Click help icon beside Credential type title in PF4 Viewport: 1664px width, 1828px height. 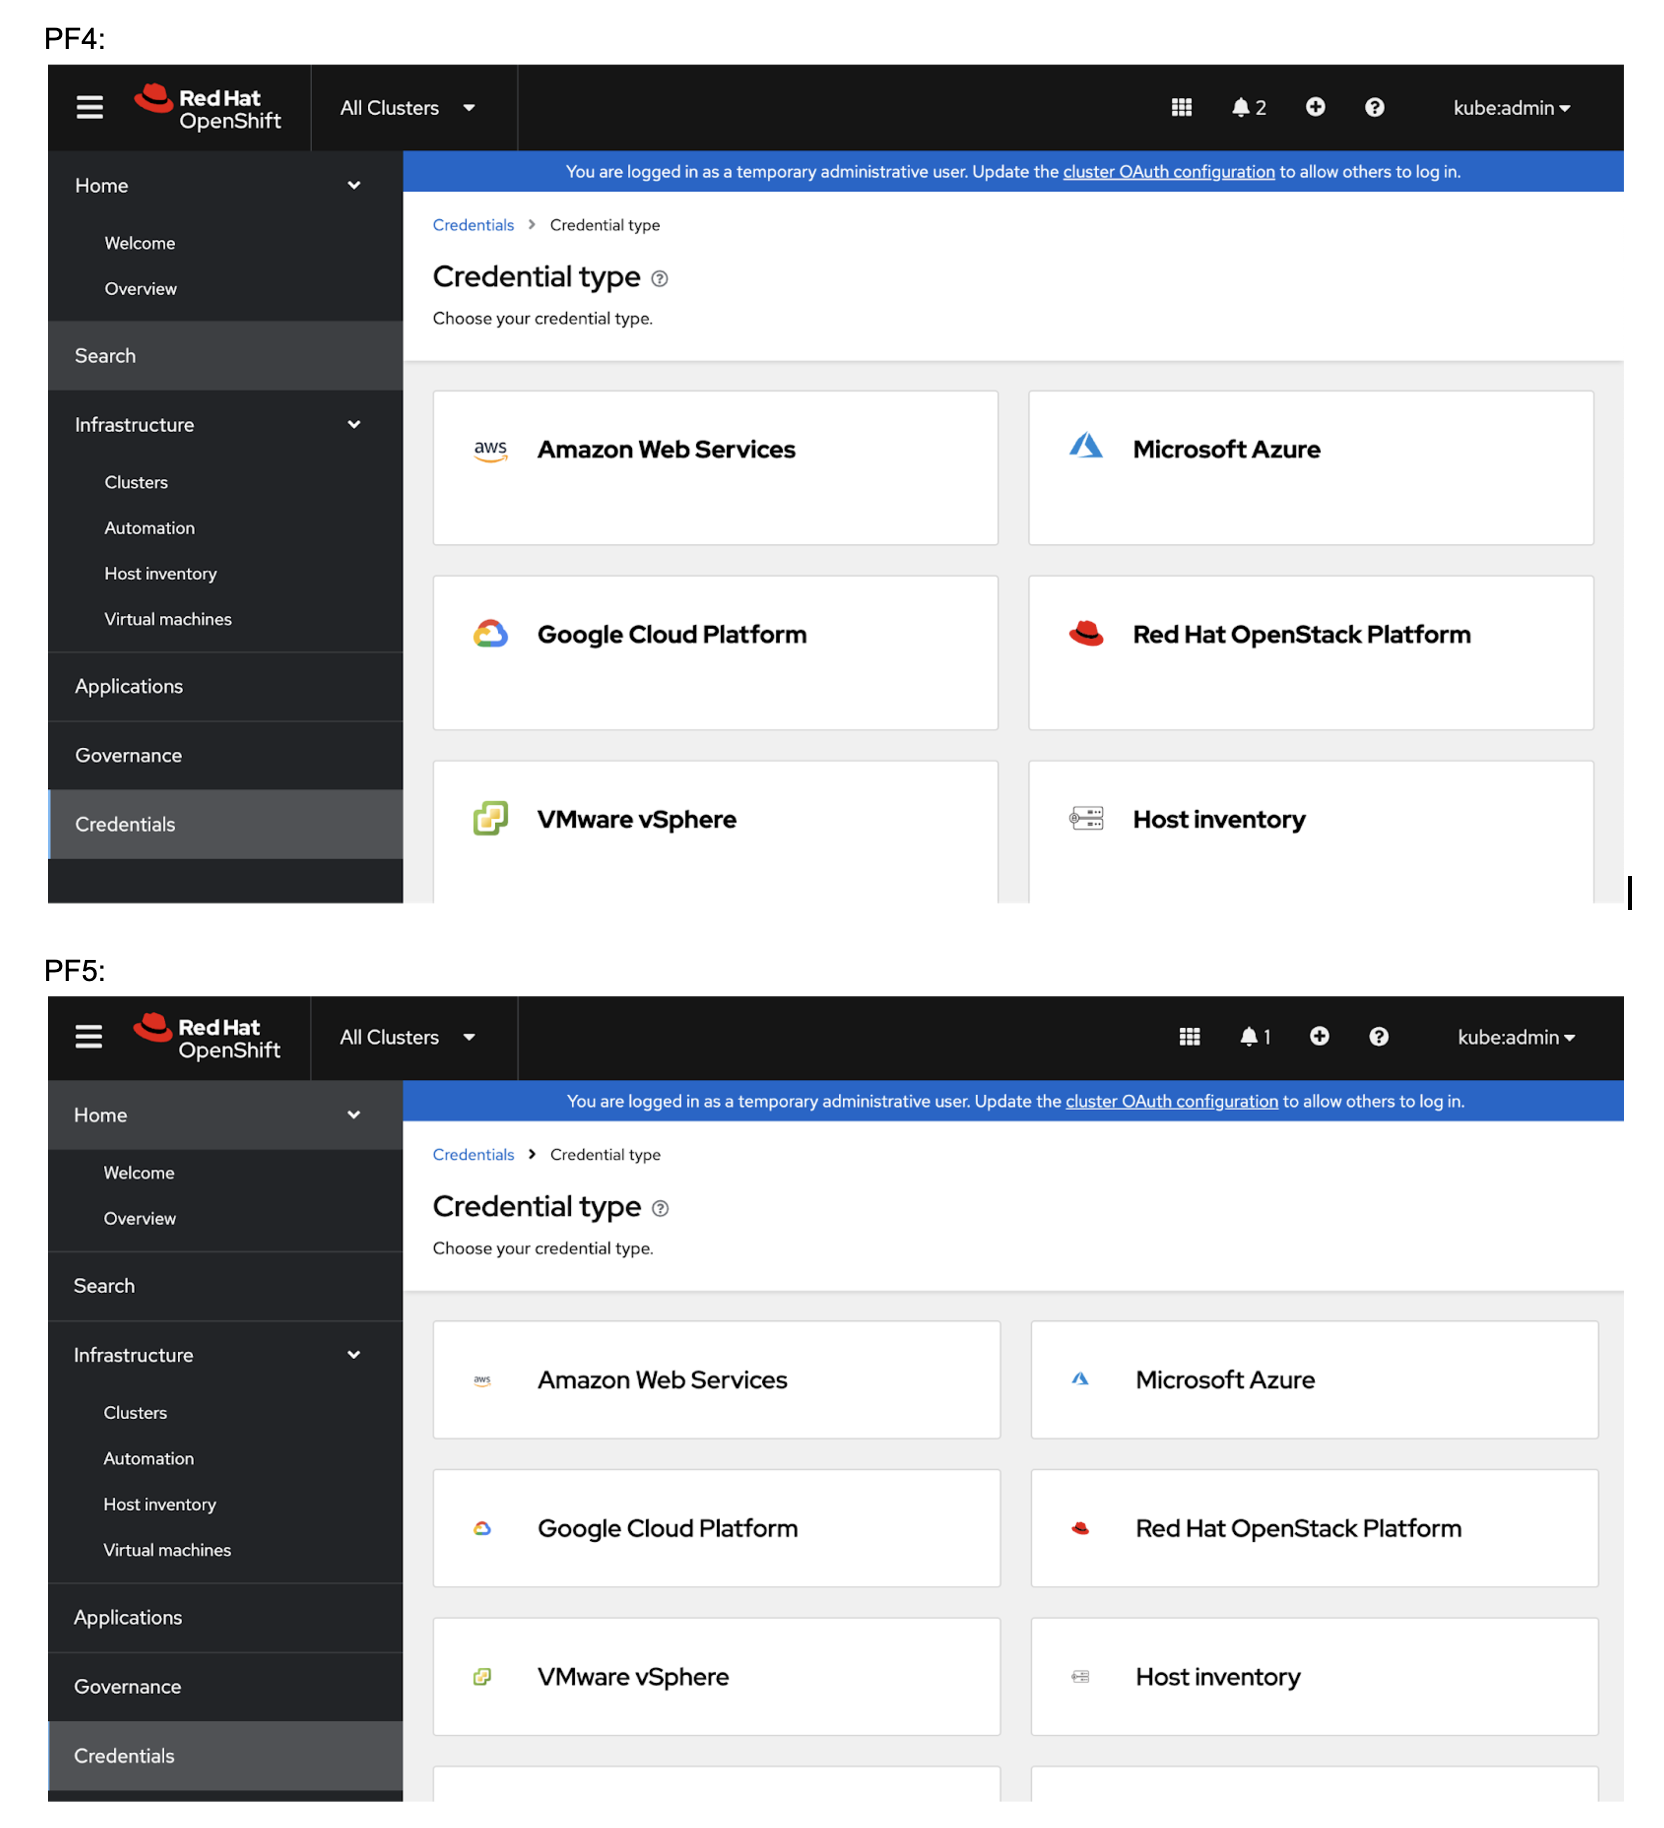coord(659,279)
